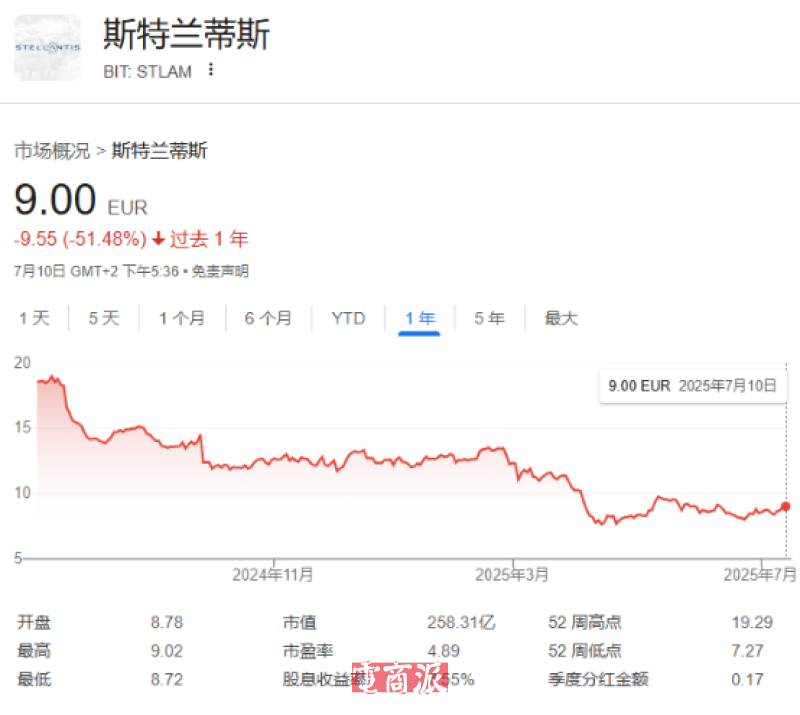The image size is (800, 715).
Task: Select the 5 天 time range tab
Action: 104,318
